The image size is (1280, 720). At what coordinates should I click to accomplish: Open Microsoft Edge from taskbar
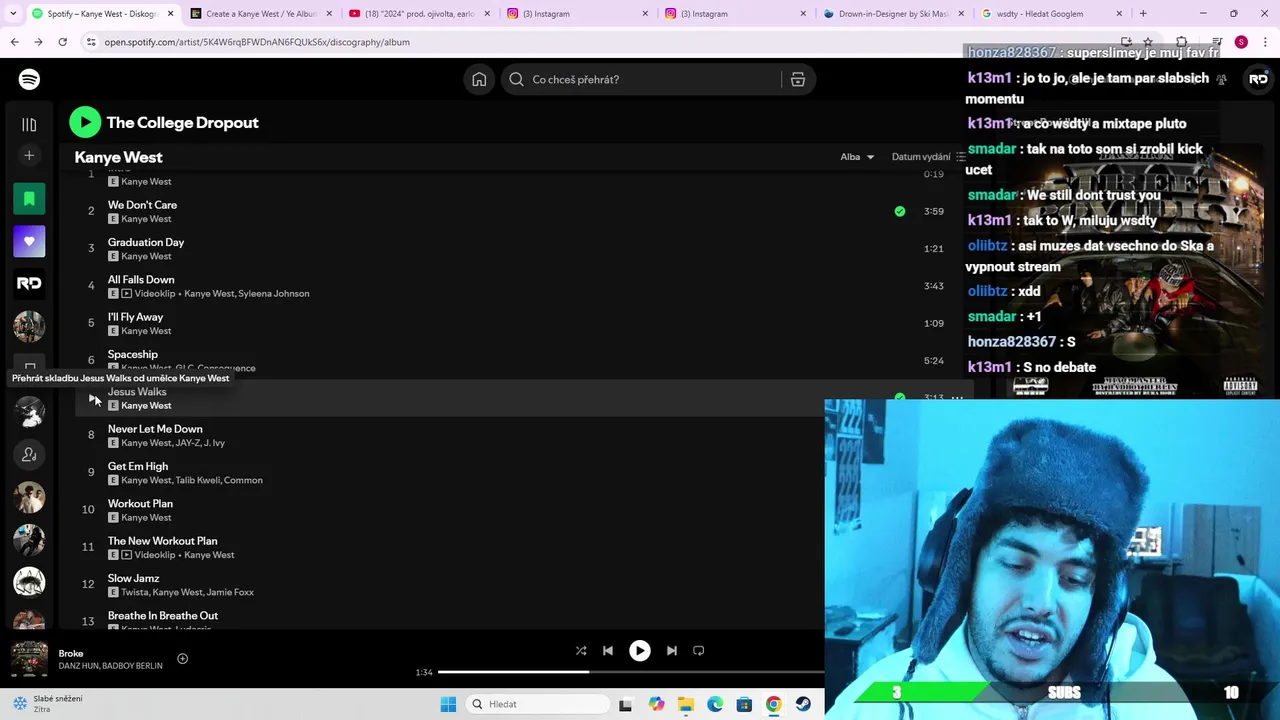coord(715,704)
